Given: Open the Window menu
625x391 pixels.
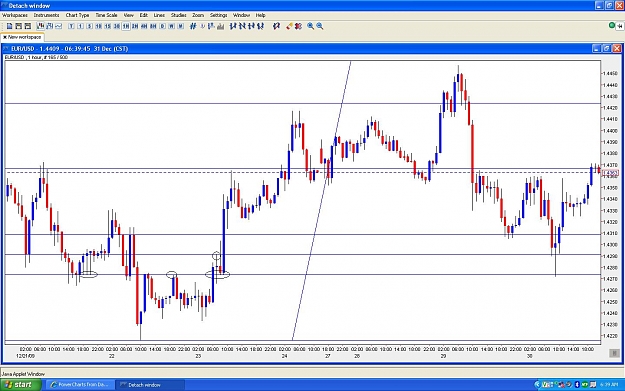Looking at the screenshot, I should click(241, 15).
